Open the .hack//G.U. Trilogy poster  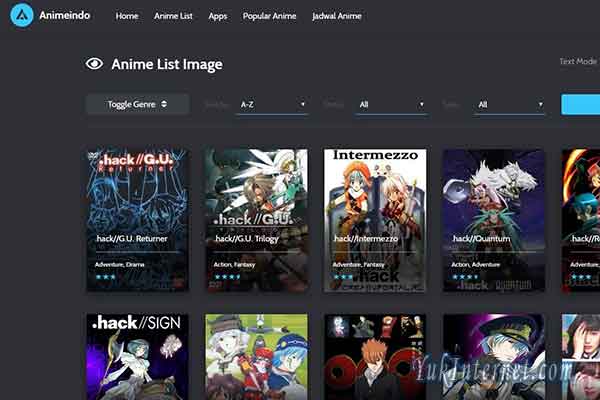click(x=256, y=220)
